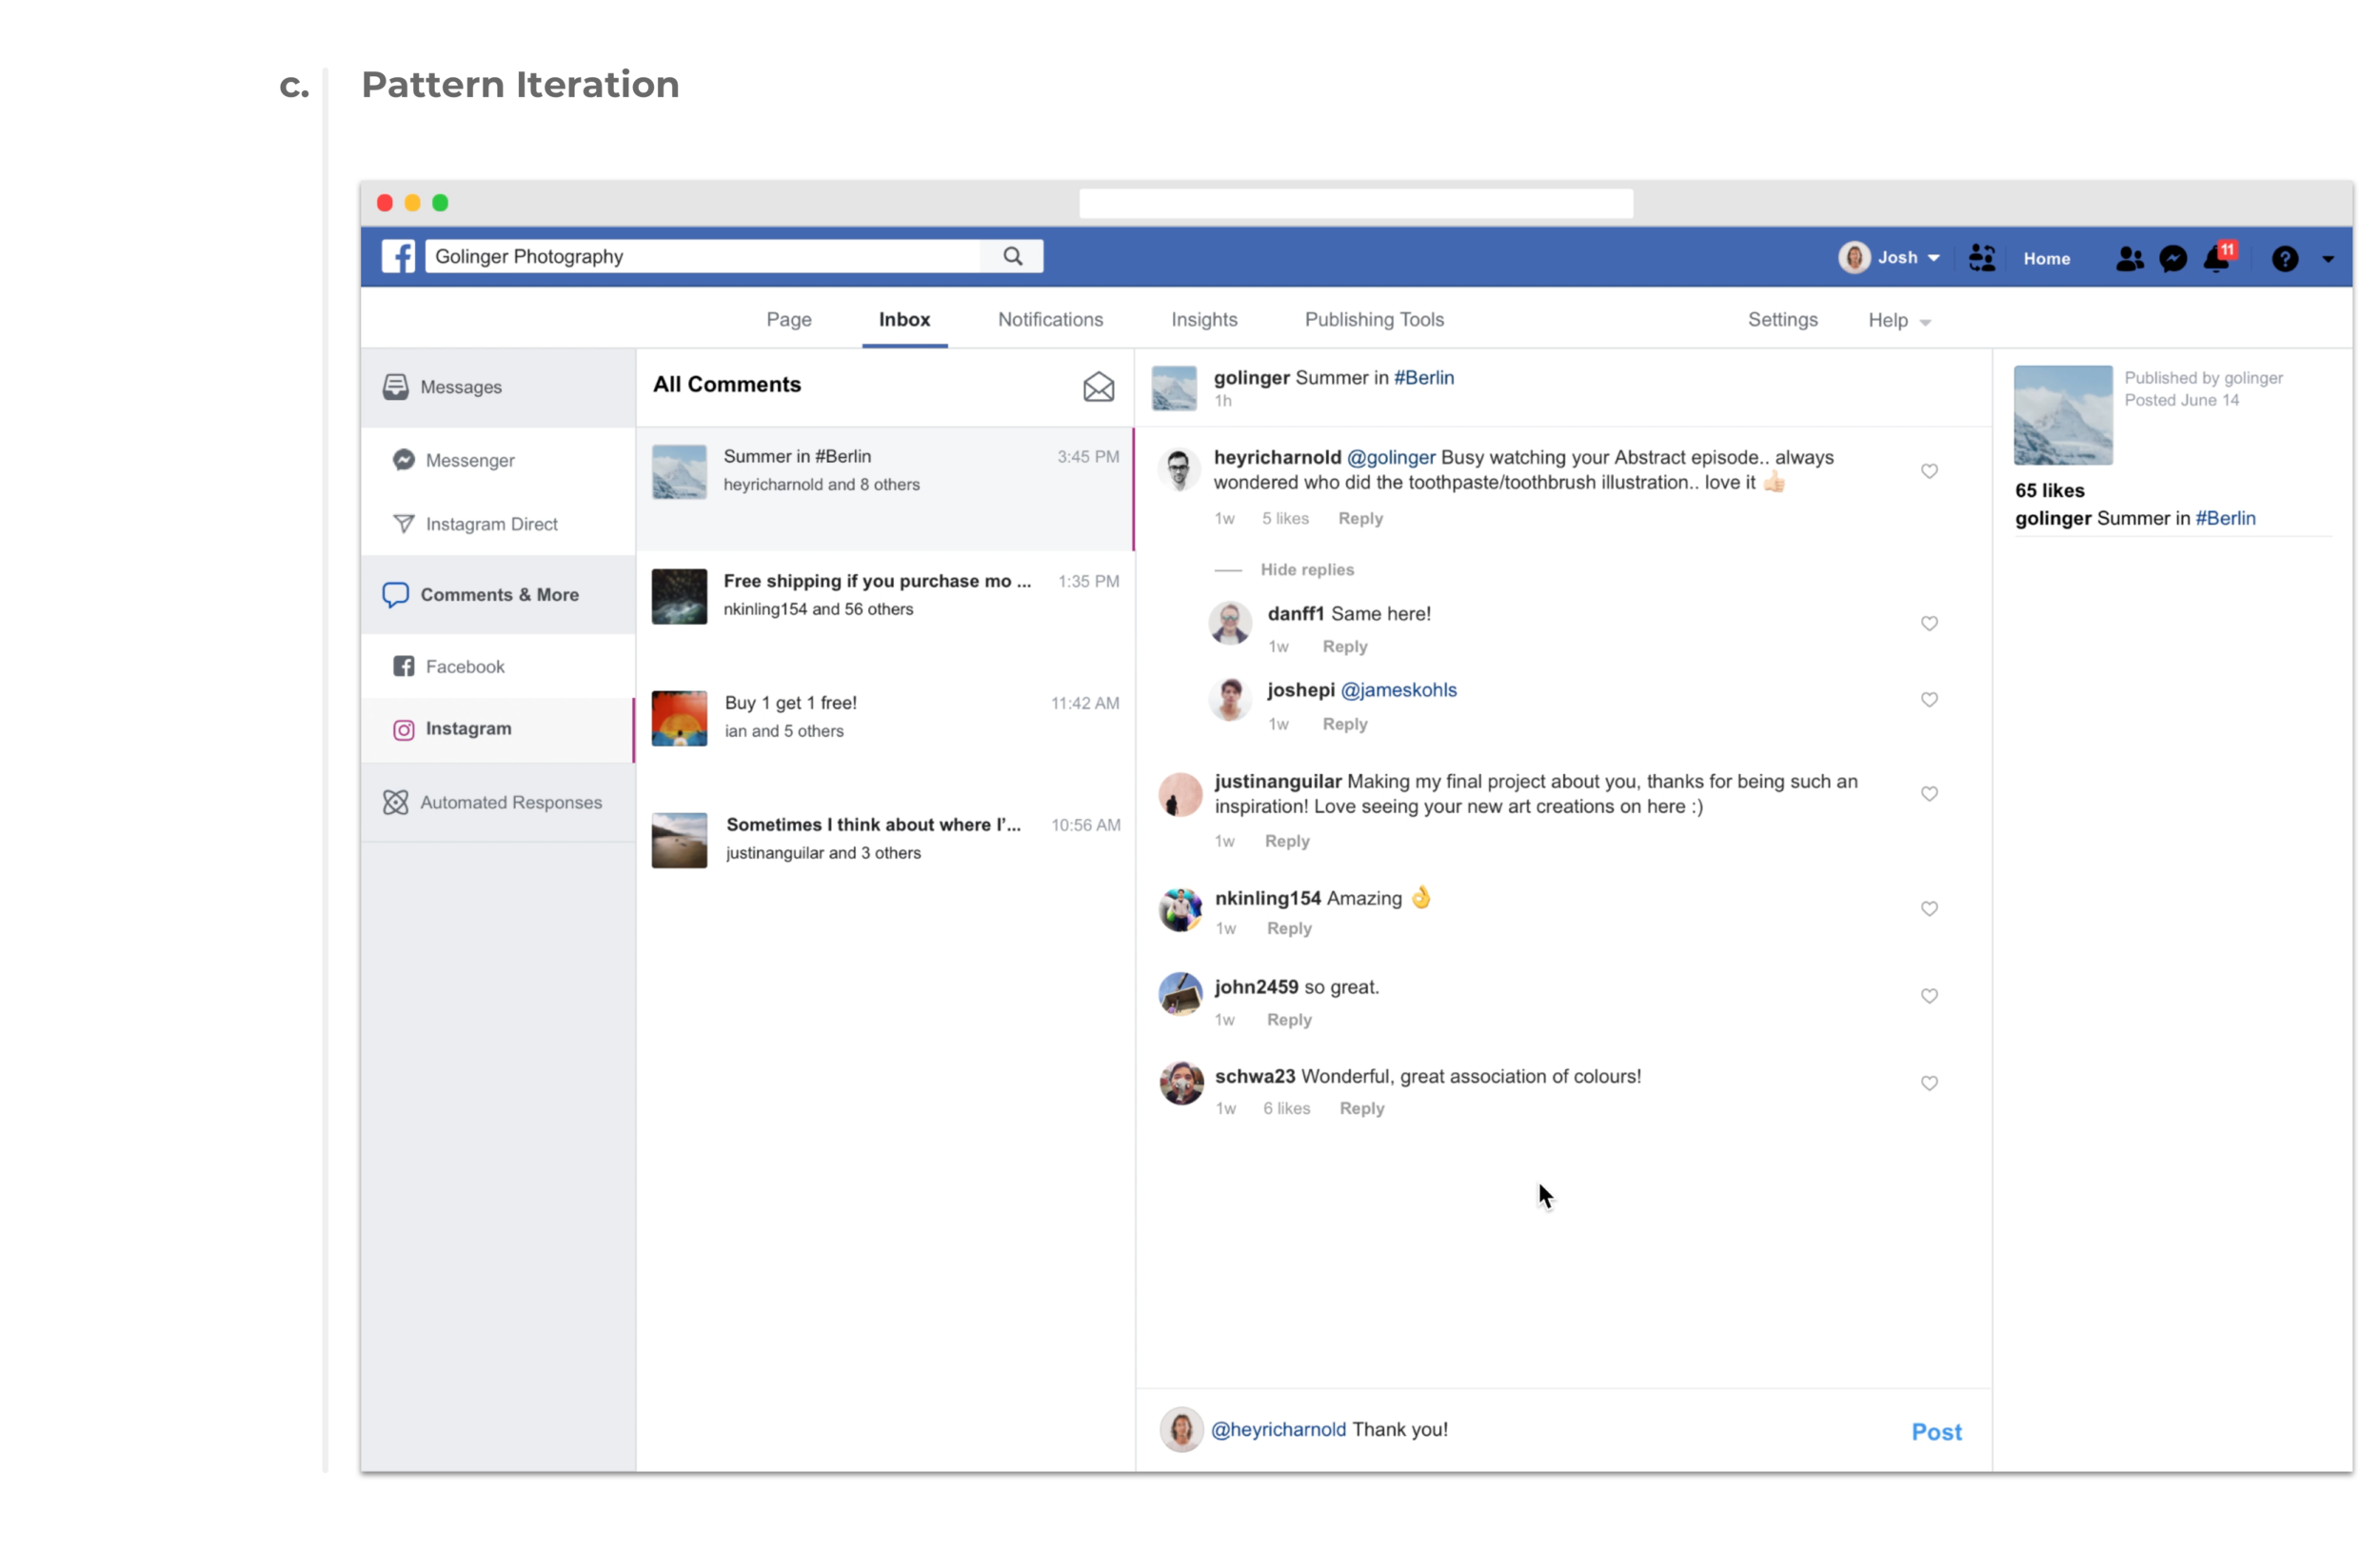Open the account menu arrow at far right

pyautogui.click(x=2327, y=259)
